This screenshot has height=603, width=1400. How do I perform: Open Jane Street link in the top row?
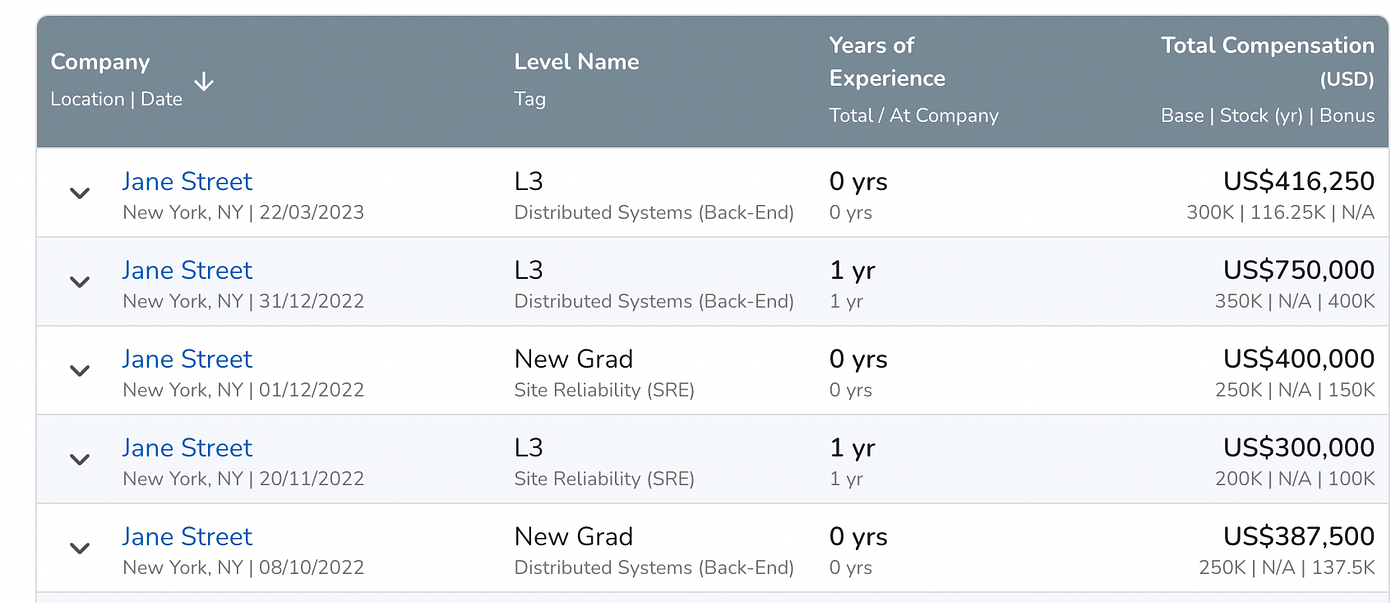[186, 181]
